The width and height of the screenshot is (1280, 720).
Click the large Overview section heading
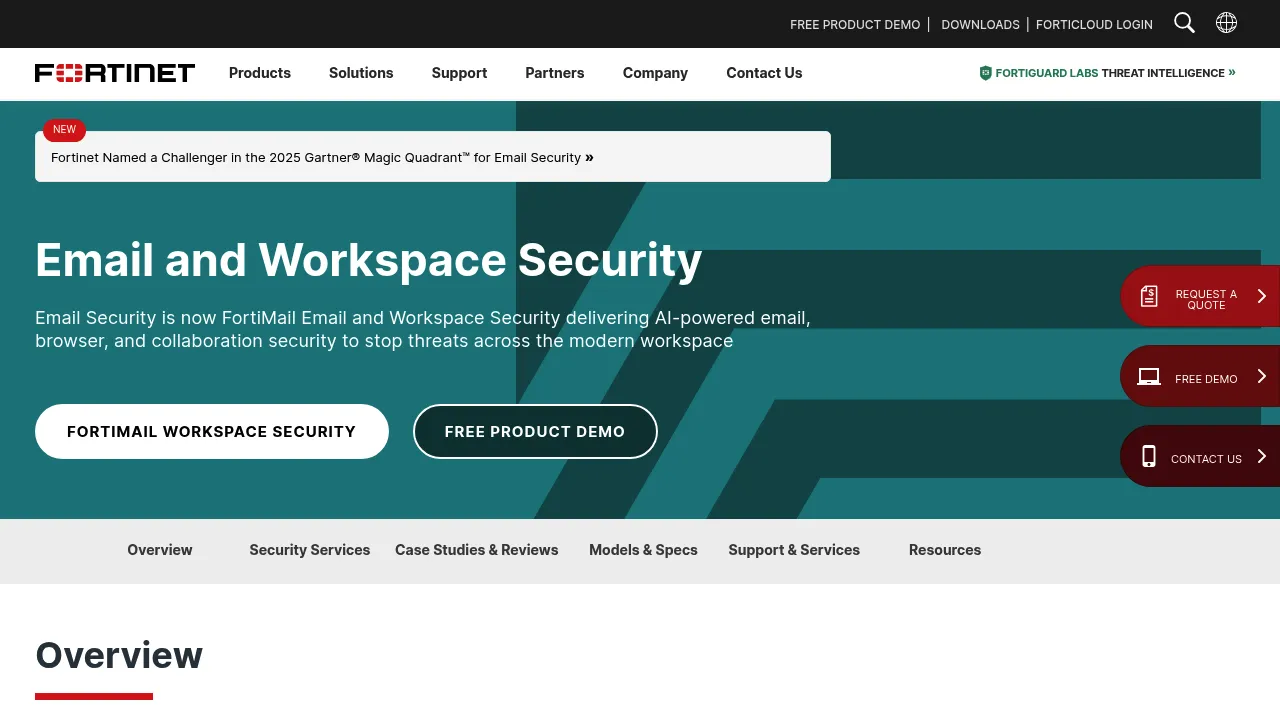tap(119, 655)
